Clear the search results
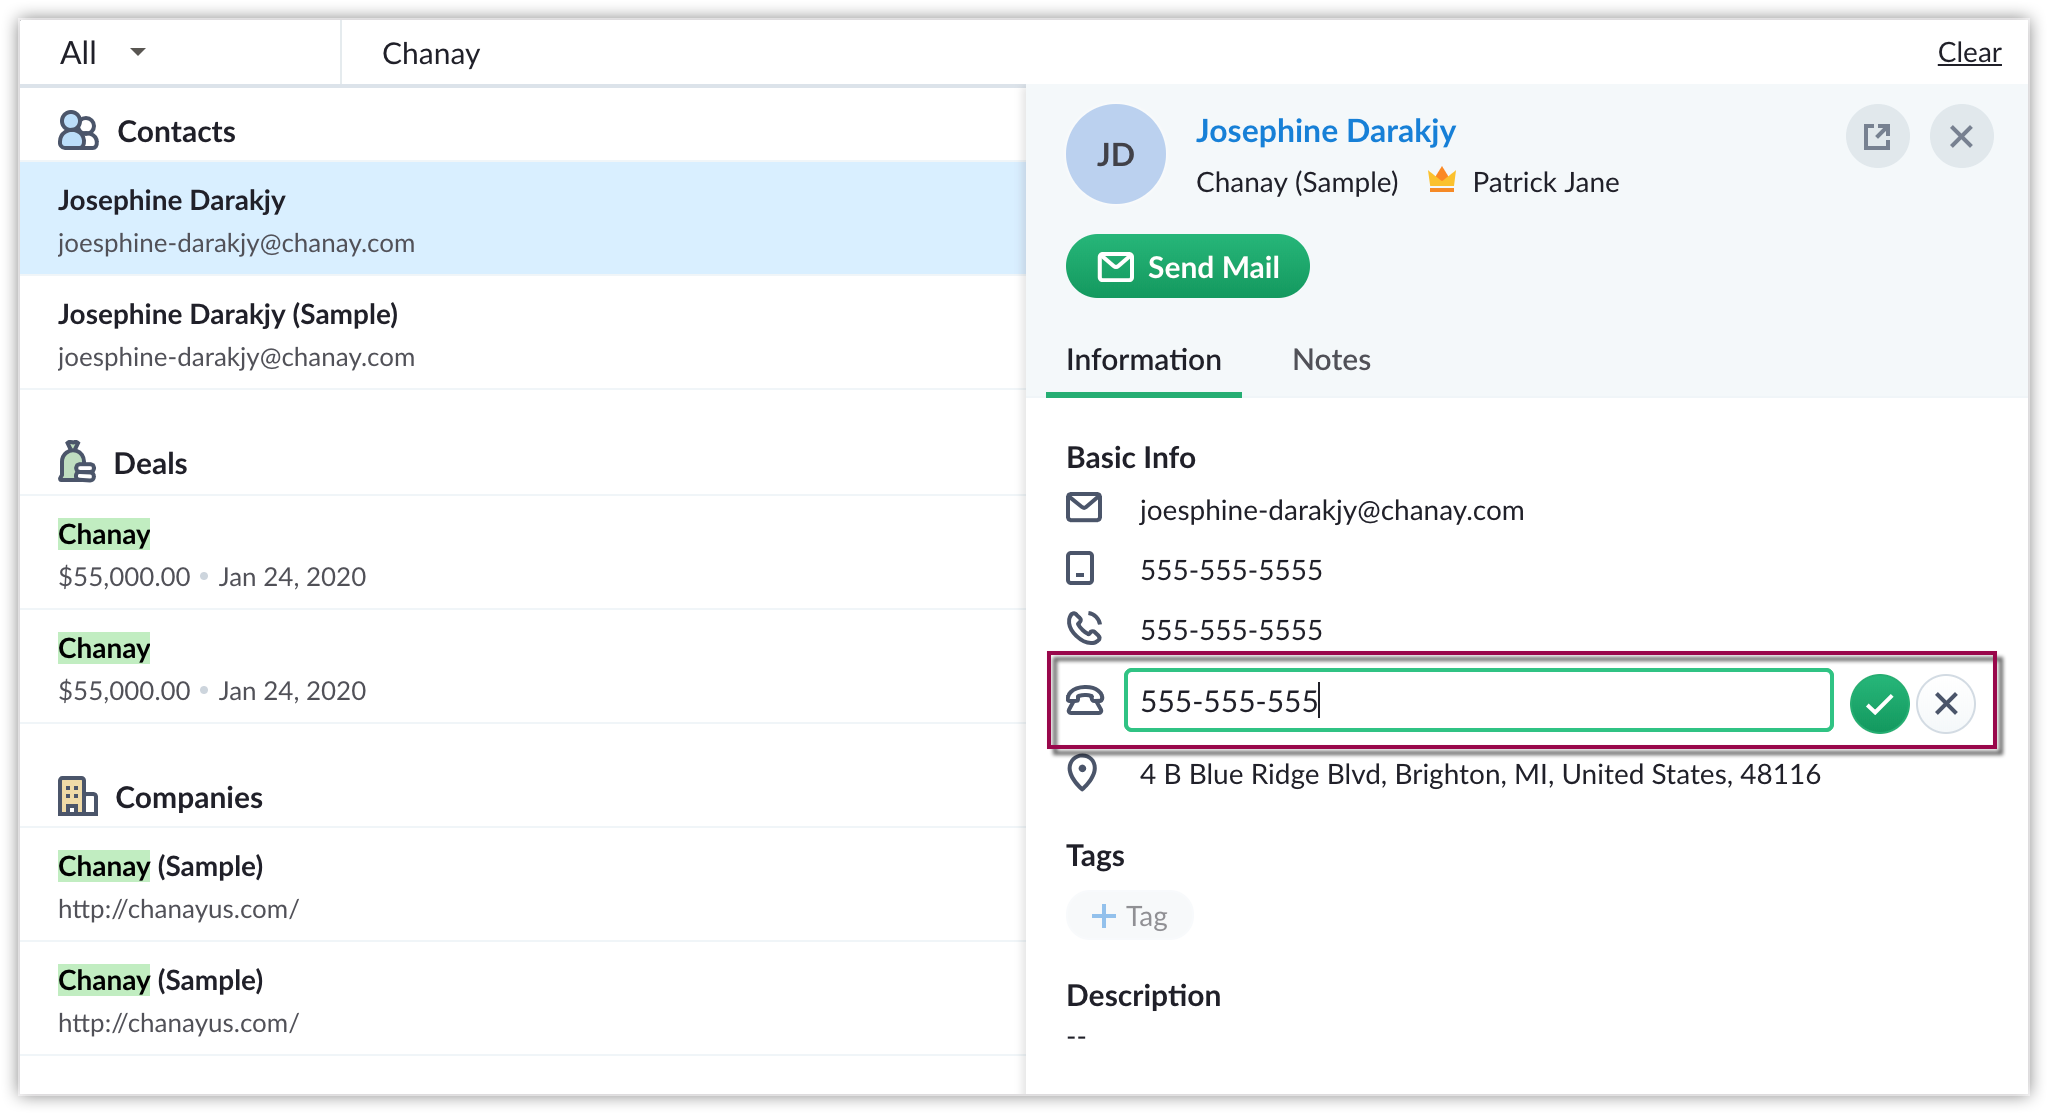Screen dimensions: 2048x1114 point(1968,53)
